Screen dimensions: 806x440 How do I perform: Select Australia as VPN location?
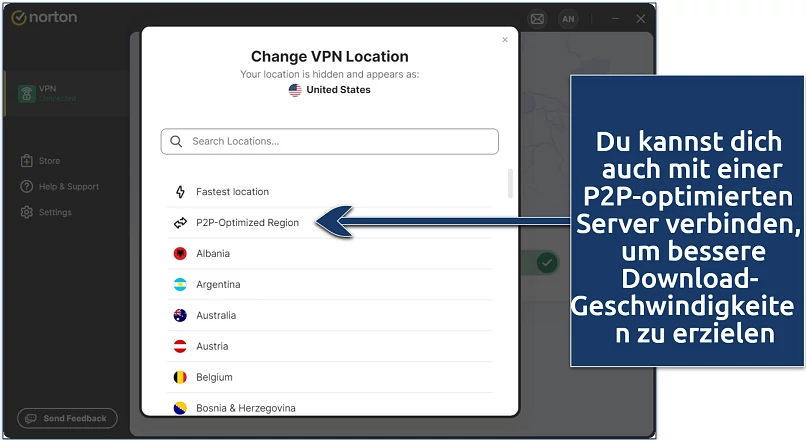tap(329, 315)
